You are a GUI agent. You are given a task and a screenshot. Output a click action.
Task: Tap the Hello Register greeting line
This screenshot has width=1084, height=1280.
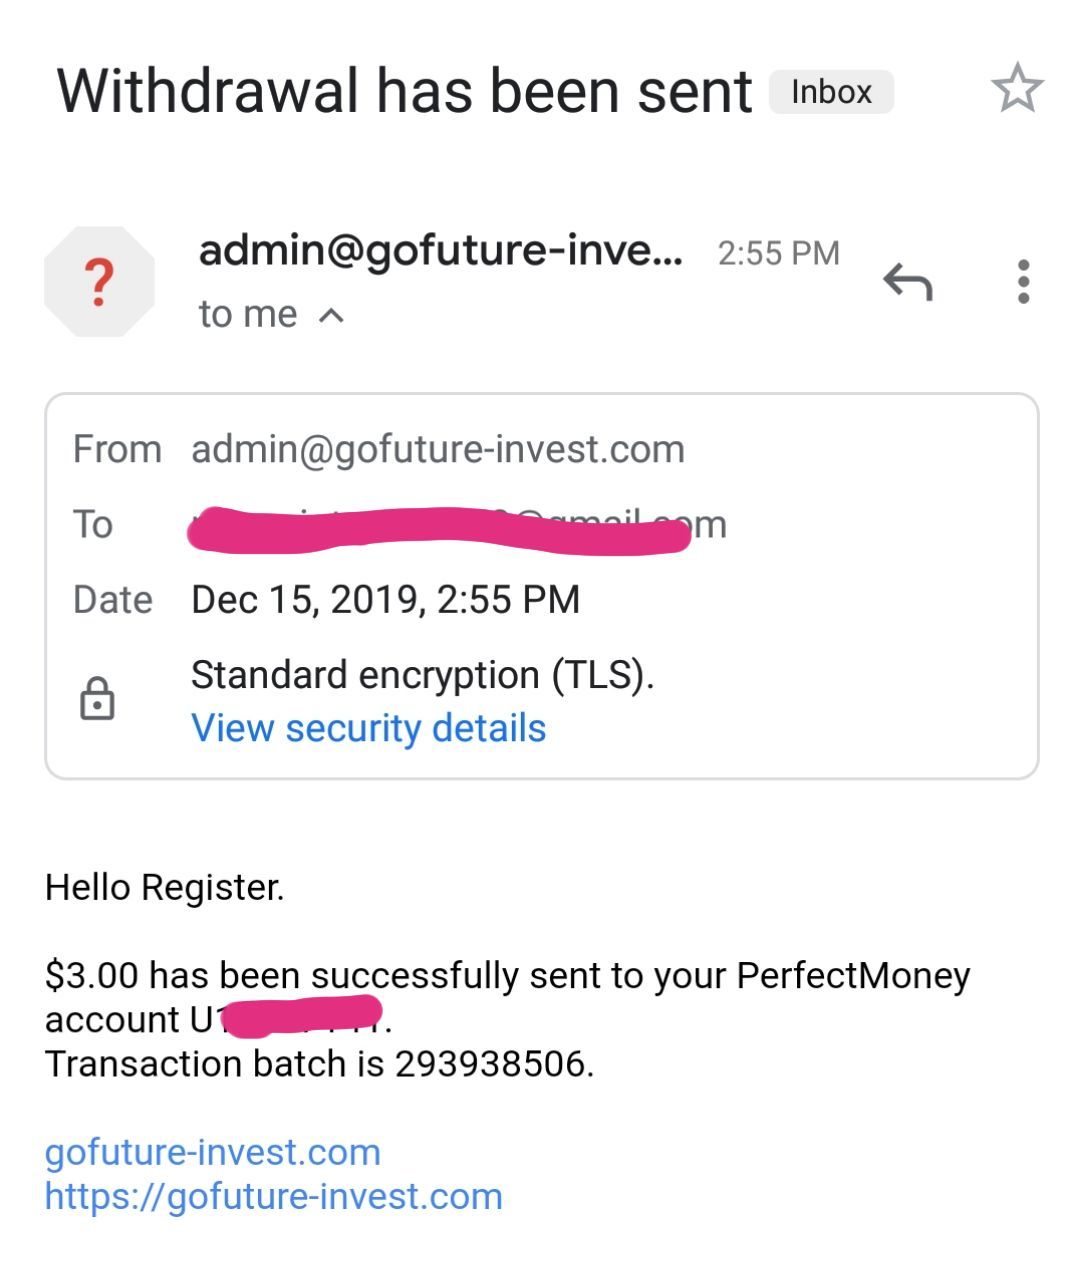coord(165,888)
